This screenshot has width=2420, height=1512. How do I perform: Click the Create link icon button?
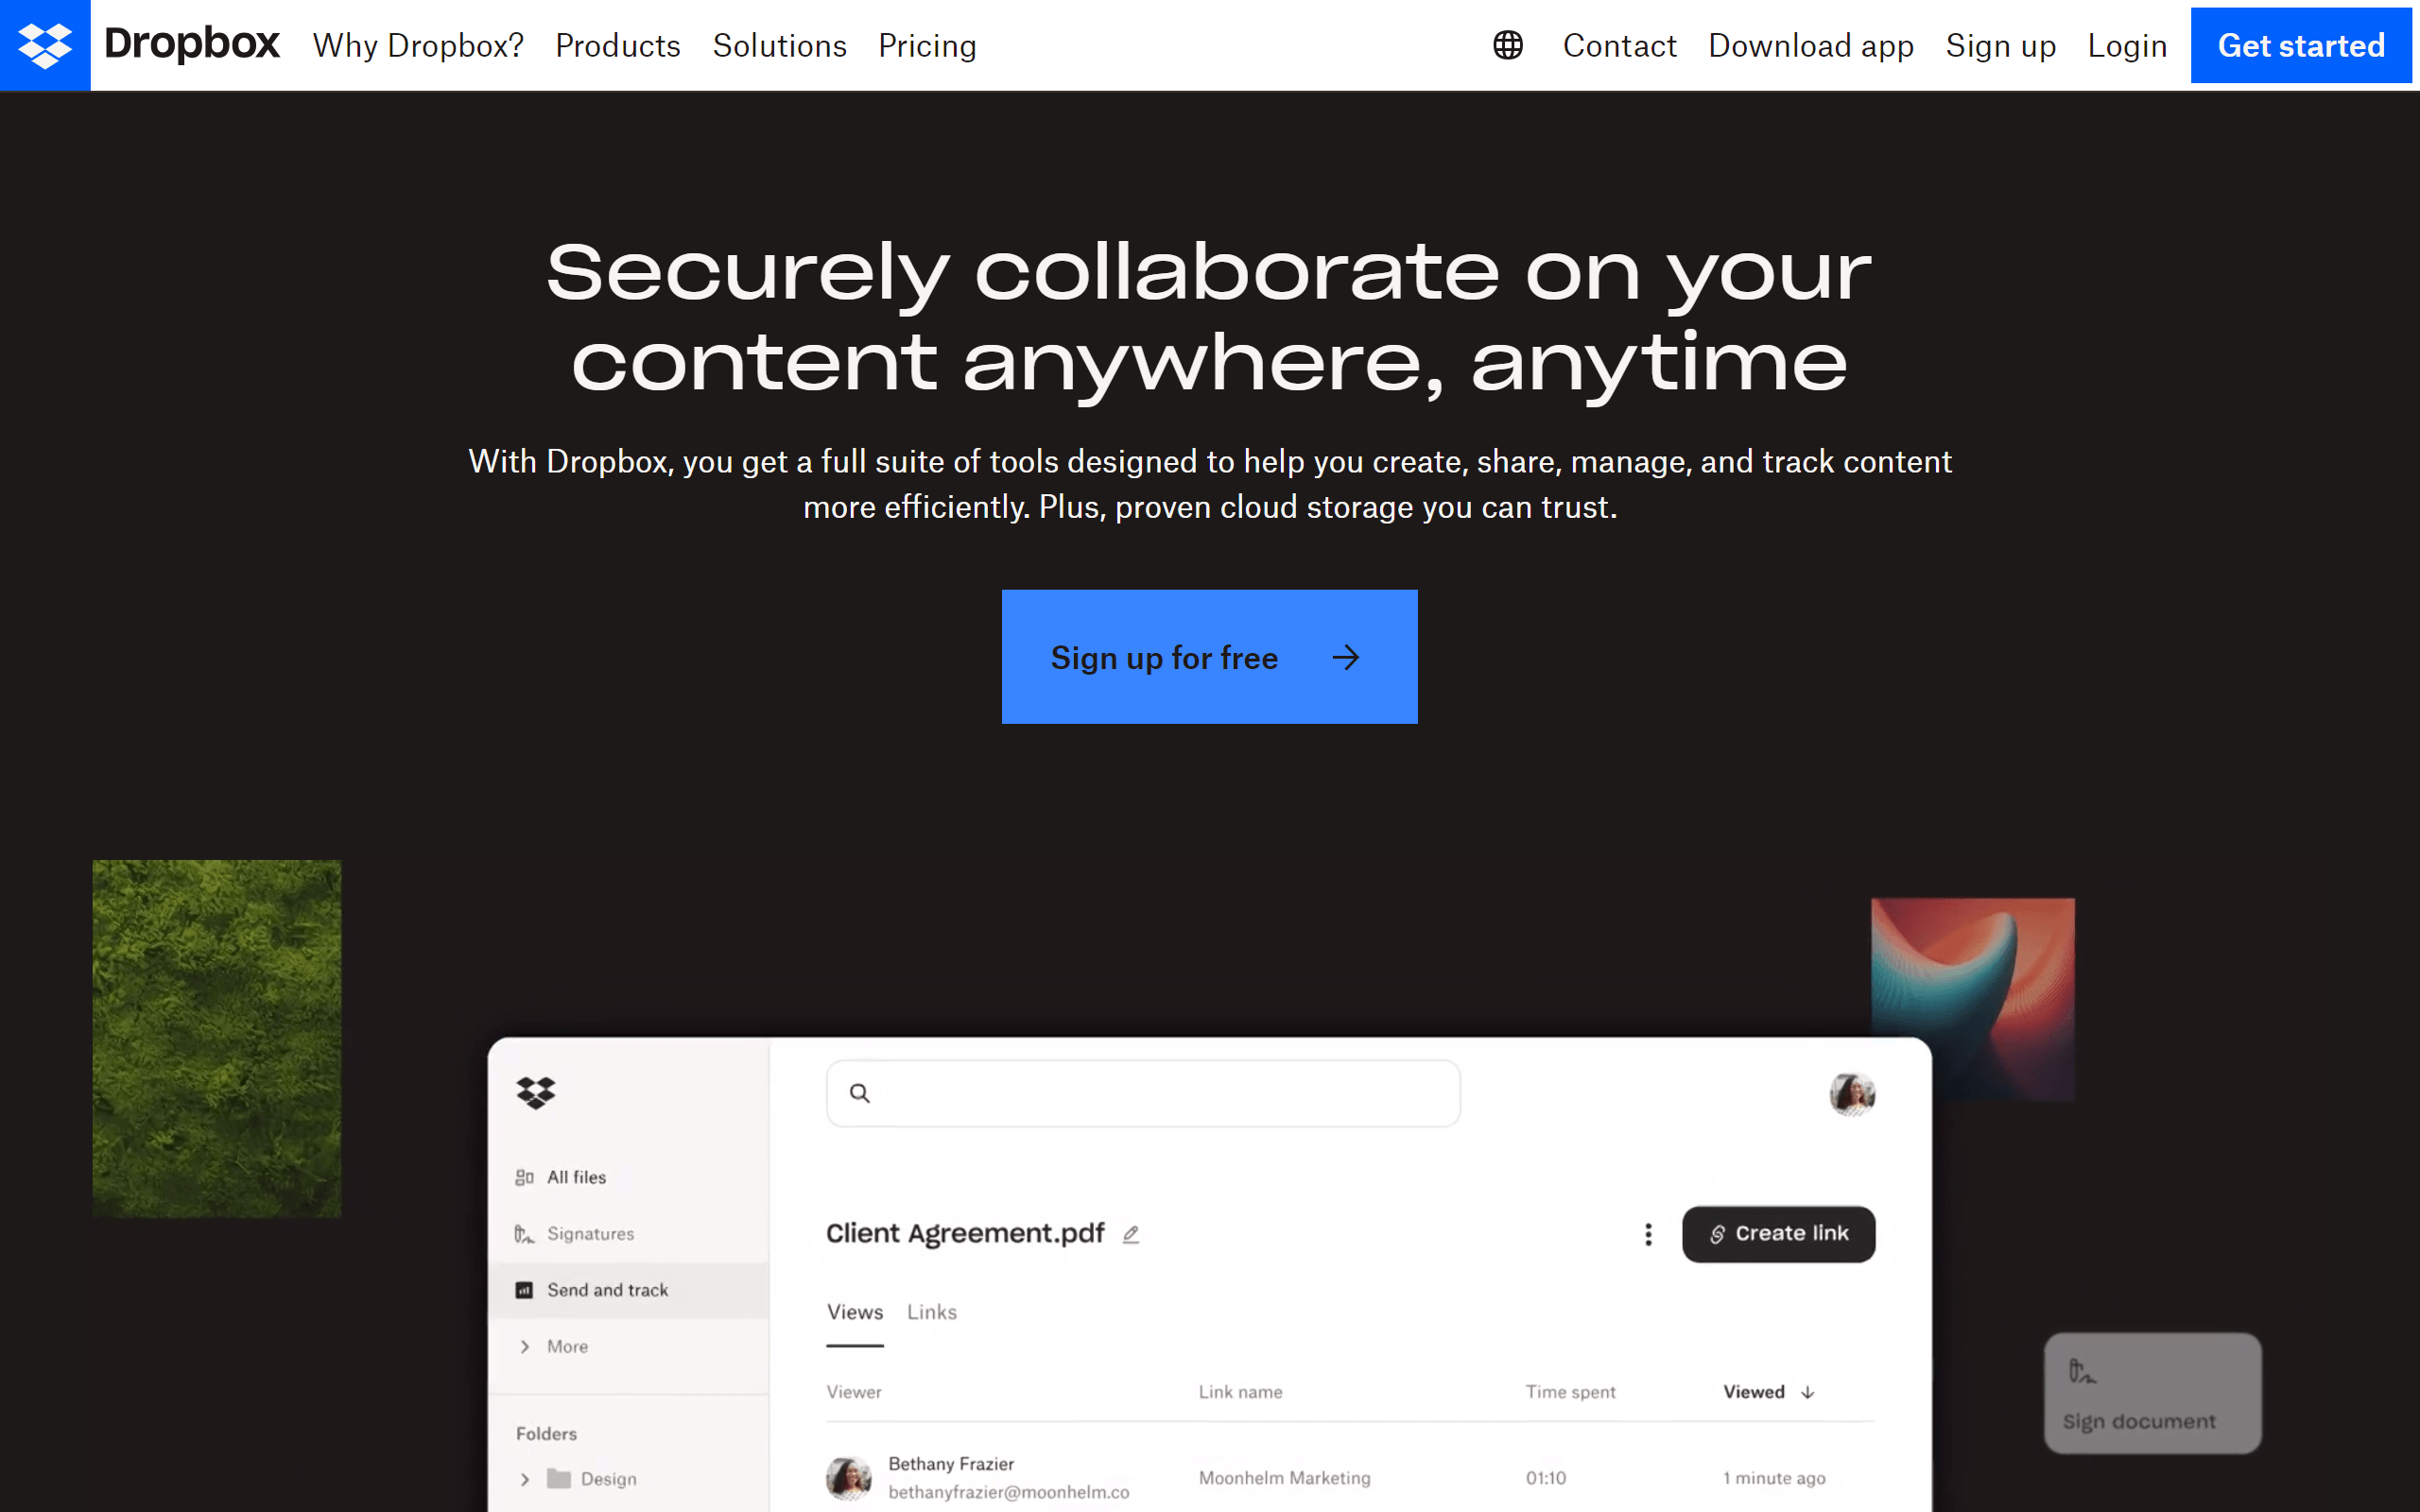(x=1777, y=1233)
